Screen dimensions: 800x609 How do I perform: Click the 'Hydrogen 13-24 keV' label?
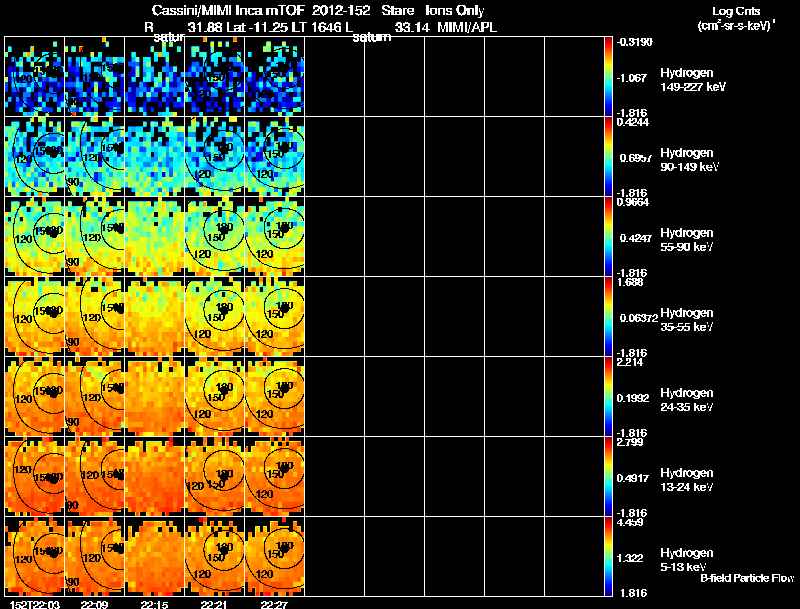(x=687, y=480)
